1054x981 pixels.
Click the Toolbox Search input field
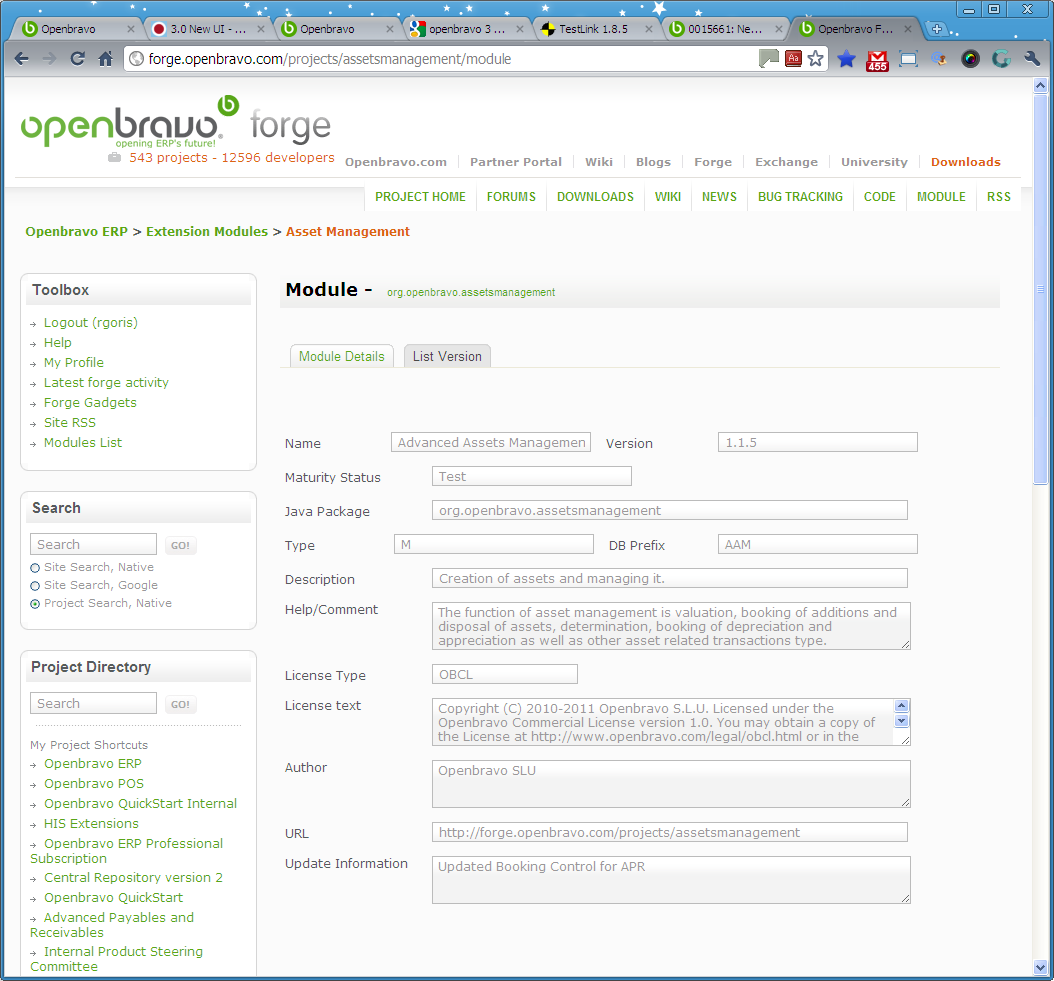click(x=93, y=544)
